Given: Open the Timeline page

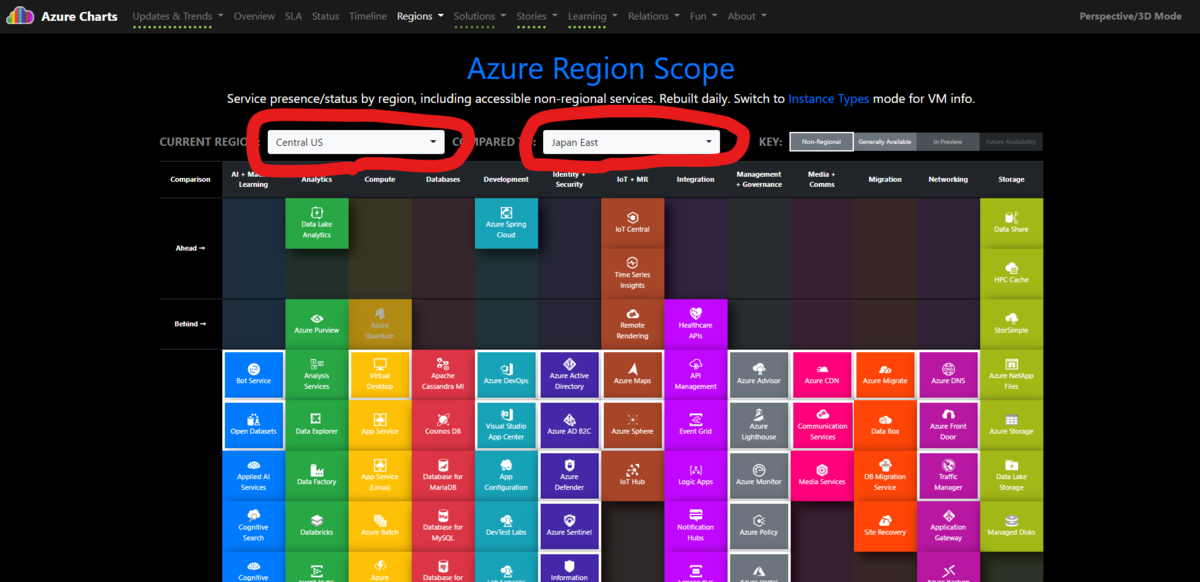Looking at the screenshot, I should [x=368, y=16].
